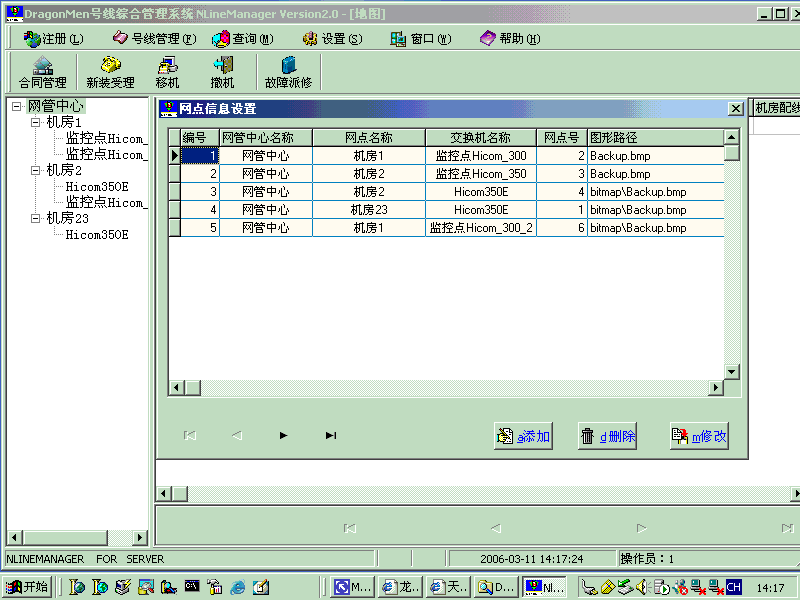Select Hicom350E under 机房2 in tree
This screenshot has height=600, width=800.
(x=97, y=187)
